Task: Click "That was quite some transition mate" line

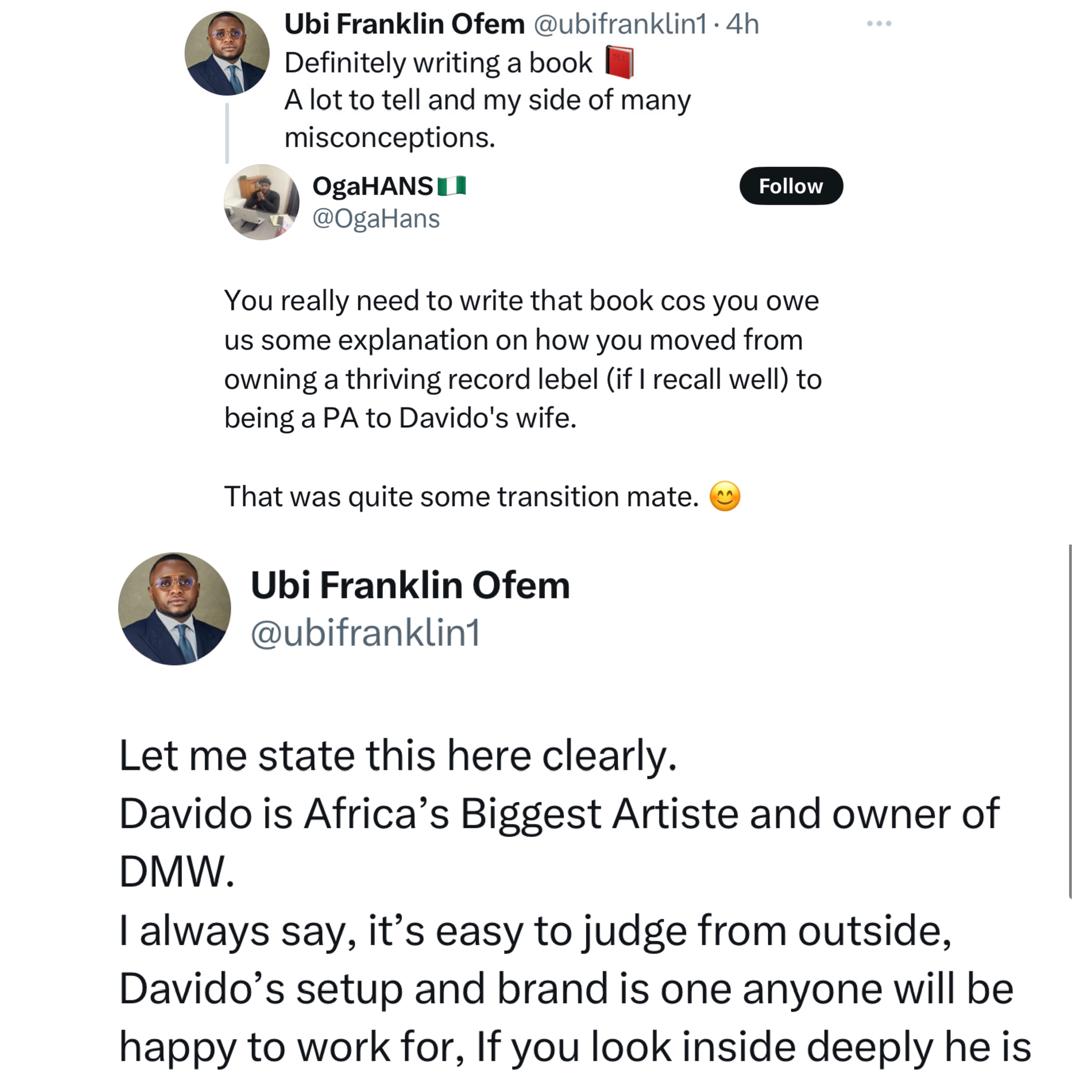Action: click(461, 496)
